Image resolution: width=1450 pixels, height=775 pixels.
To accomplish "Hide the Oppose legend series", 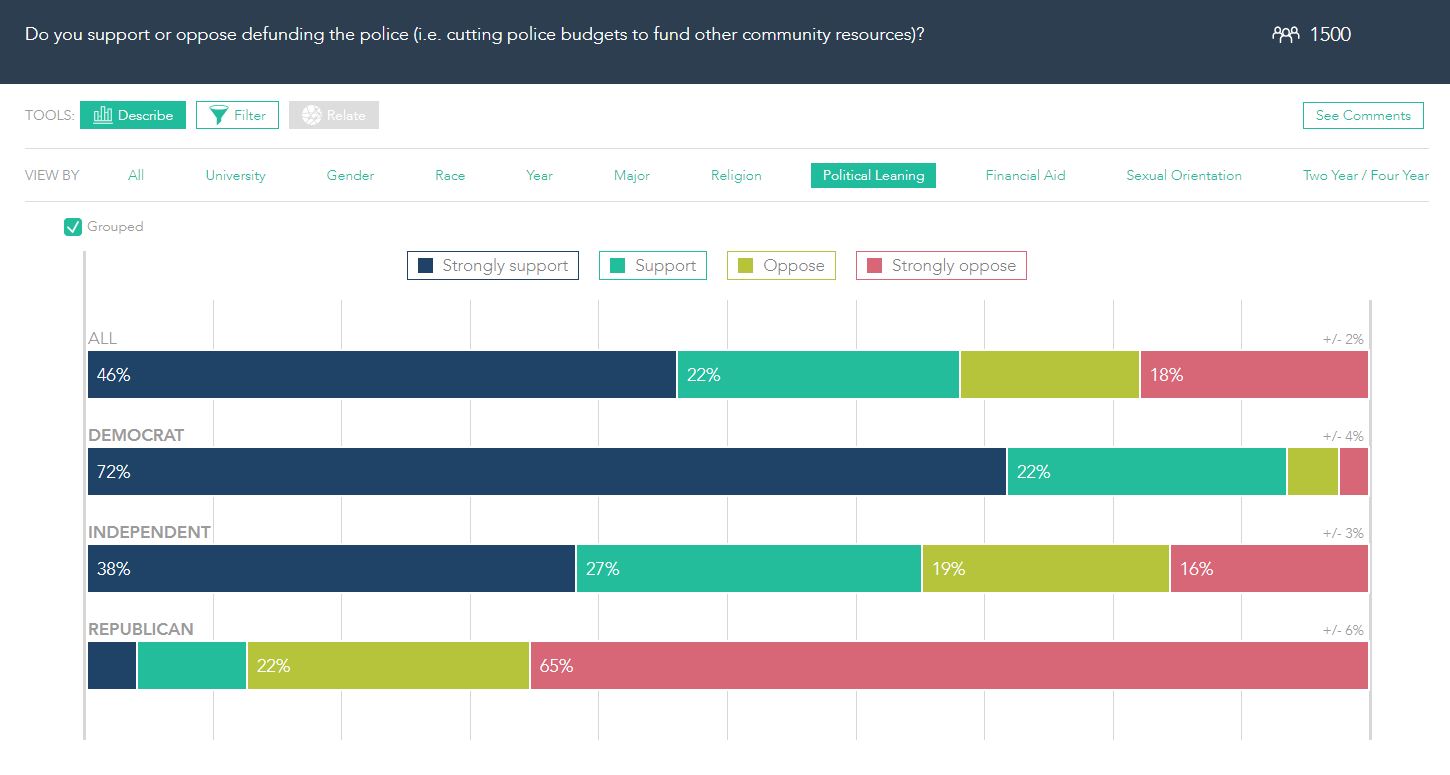I will point(781,266).
